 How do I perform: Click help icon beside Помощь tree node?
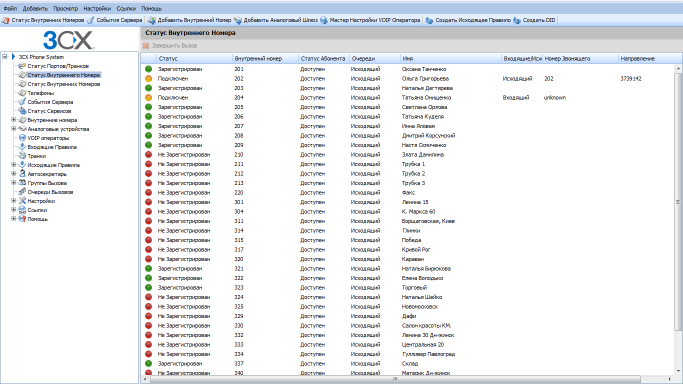22,219
